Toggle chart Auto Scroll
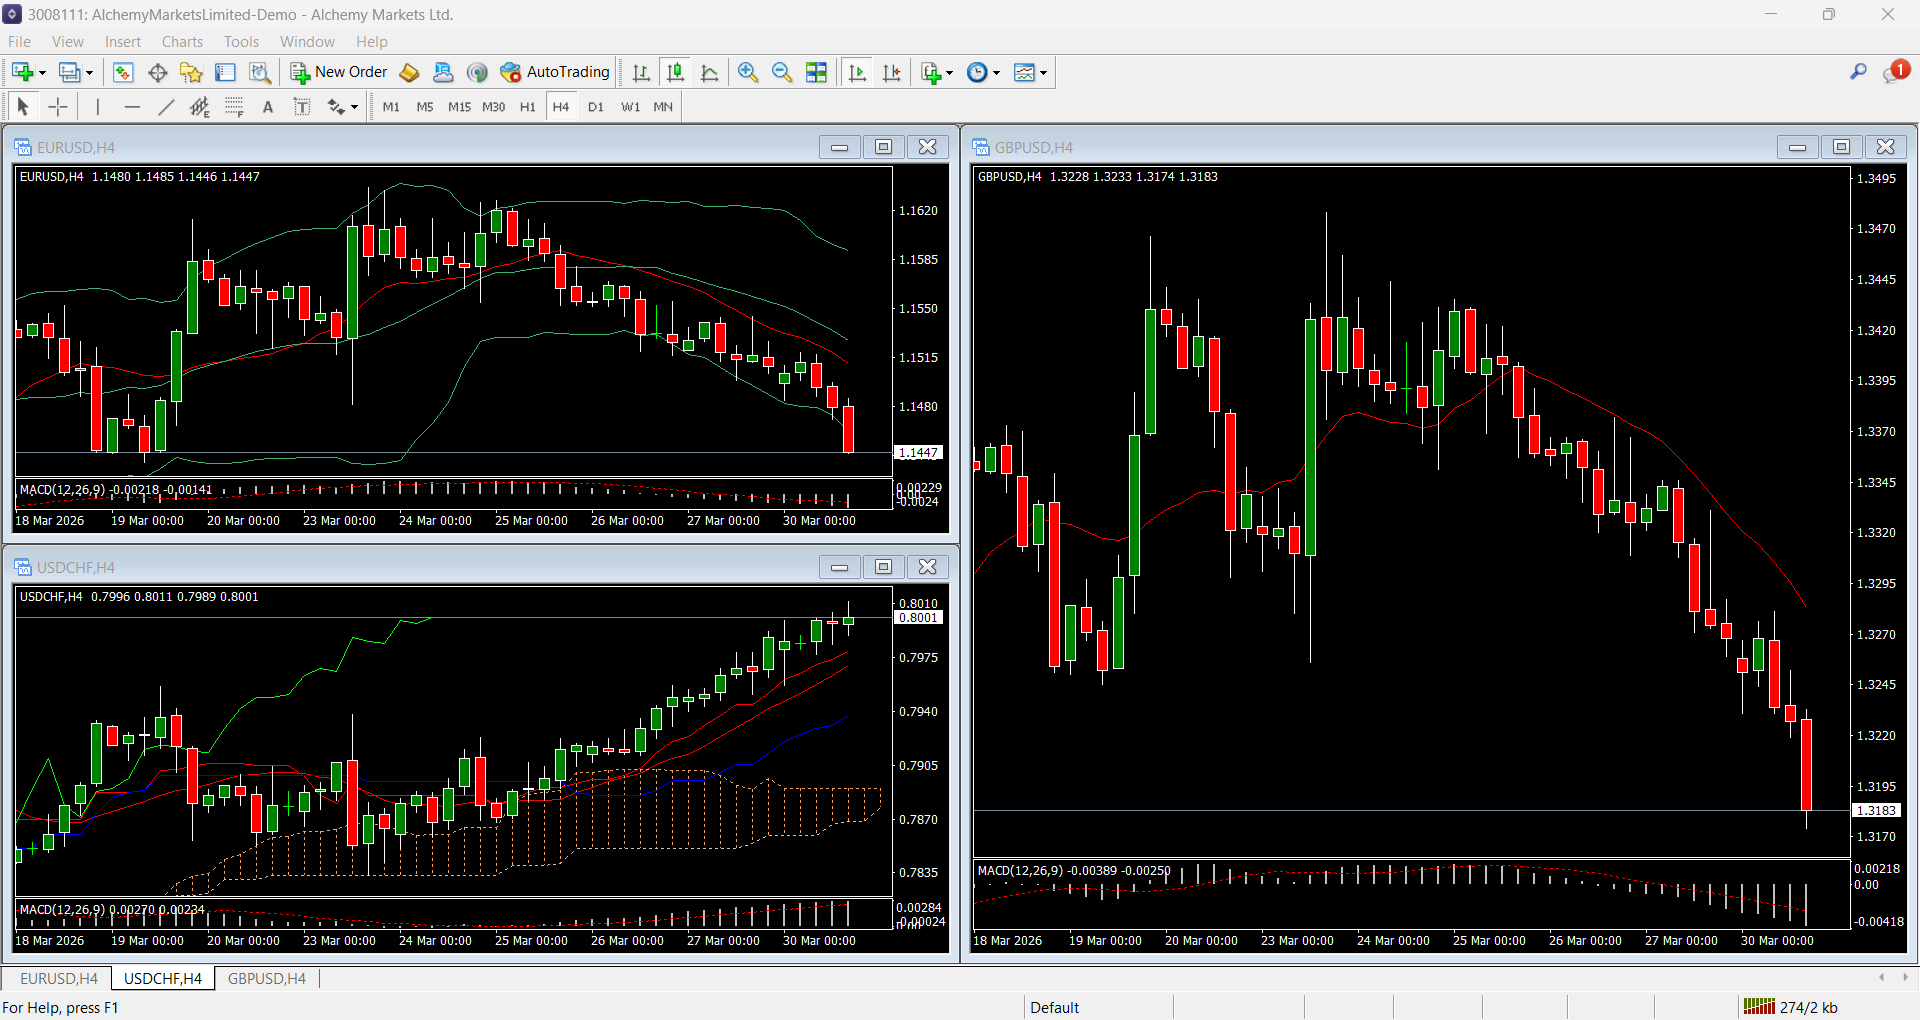This screenshot has width=1920, height=1020. (857, 72)
